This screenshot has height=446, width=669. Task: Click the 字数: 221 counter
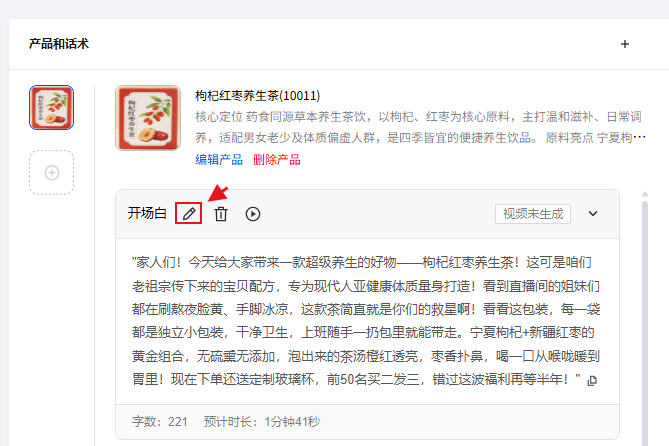[160, 422]
